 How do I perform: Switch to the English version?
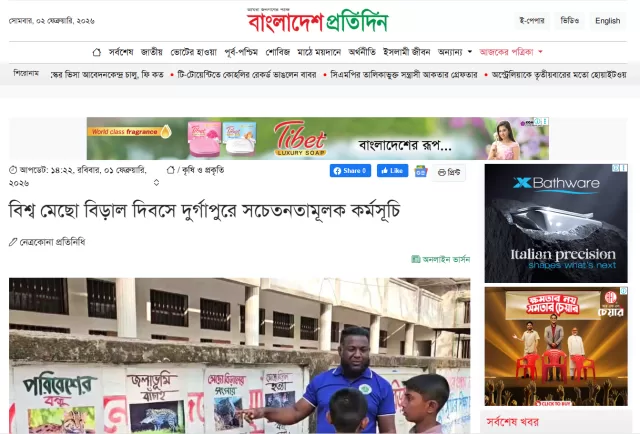[x=607, y=21]
